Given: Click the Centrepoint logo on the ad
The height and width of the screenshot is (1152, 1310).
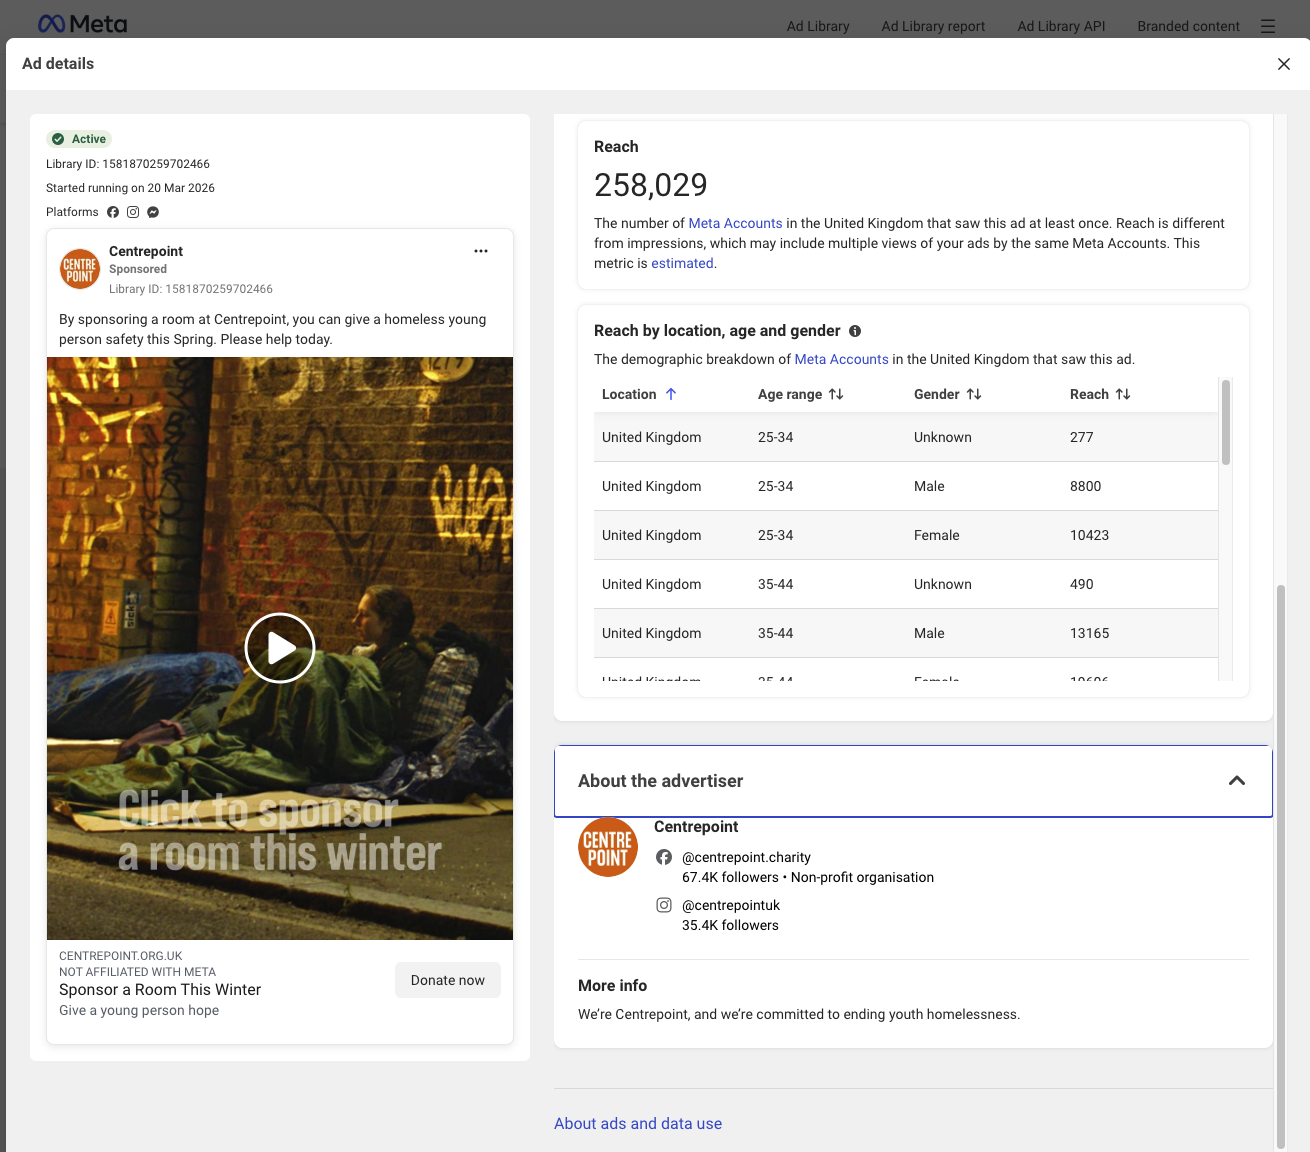Looking at the screenshot, I should (80, 269).
